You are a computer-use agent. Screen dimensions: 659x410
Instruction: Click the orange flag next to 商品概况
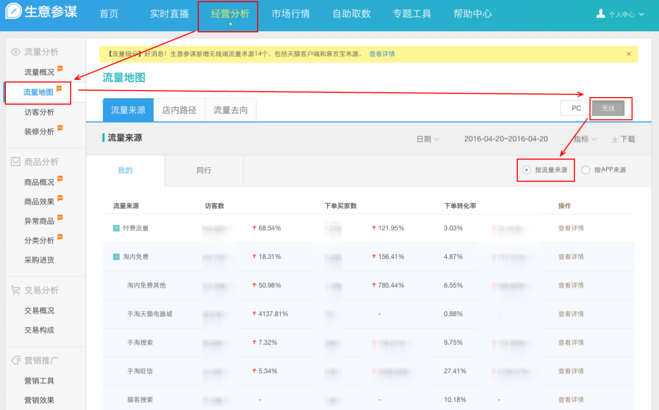[60, 179]
